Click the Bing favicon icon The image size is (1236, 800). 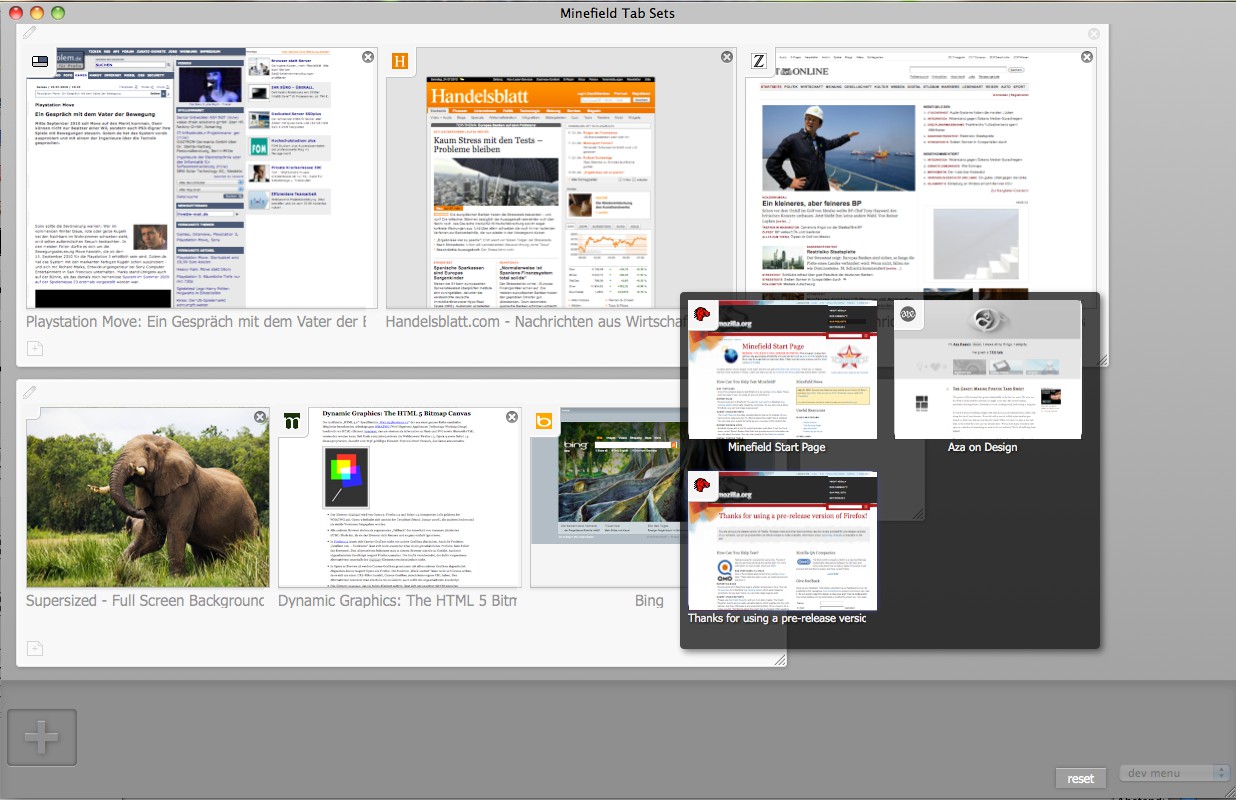coord(544,421)
